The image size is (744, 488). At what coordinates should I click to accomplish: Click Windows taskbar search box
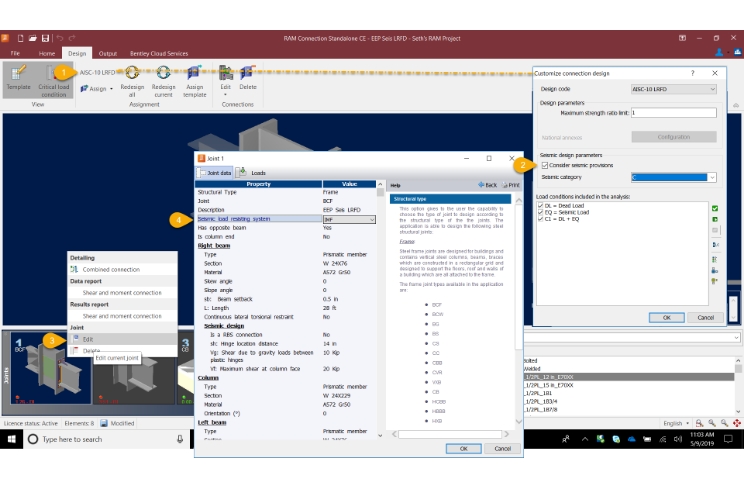point(107,439)
